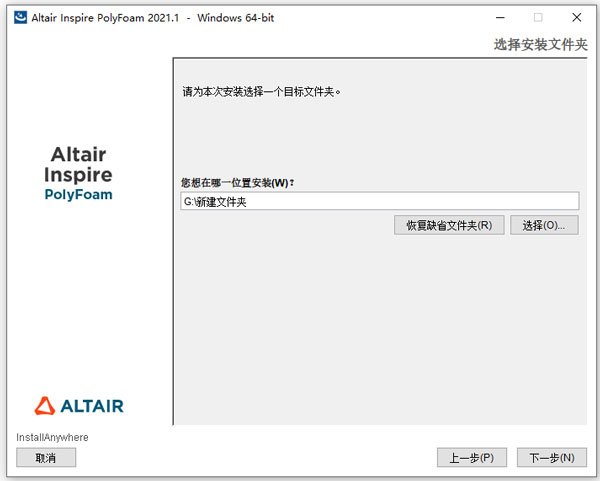
Task: Minimize the installer window
Action: pyautogui.click(x=500, y=18)
